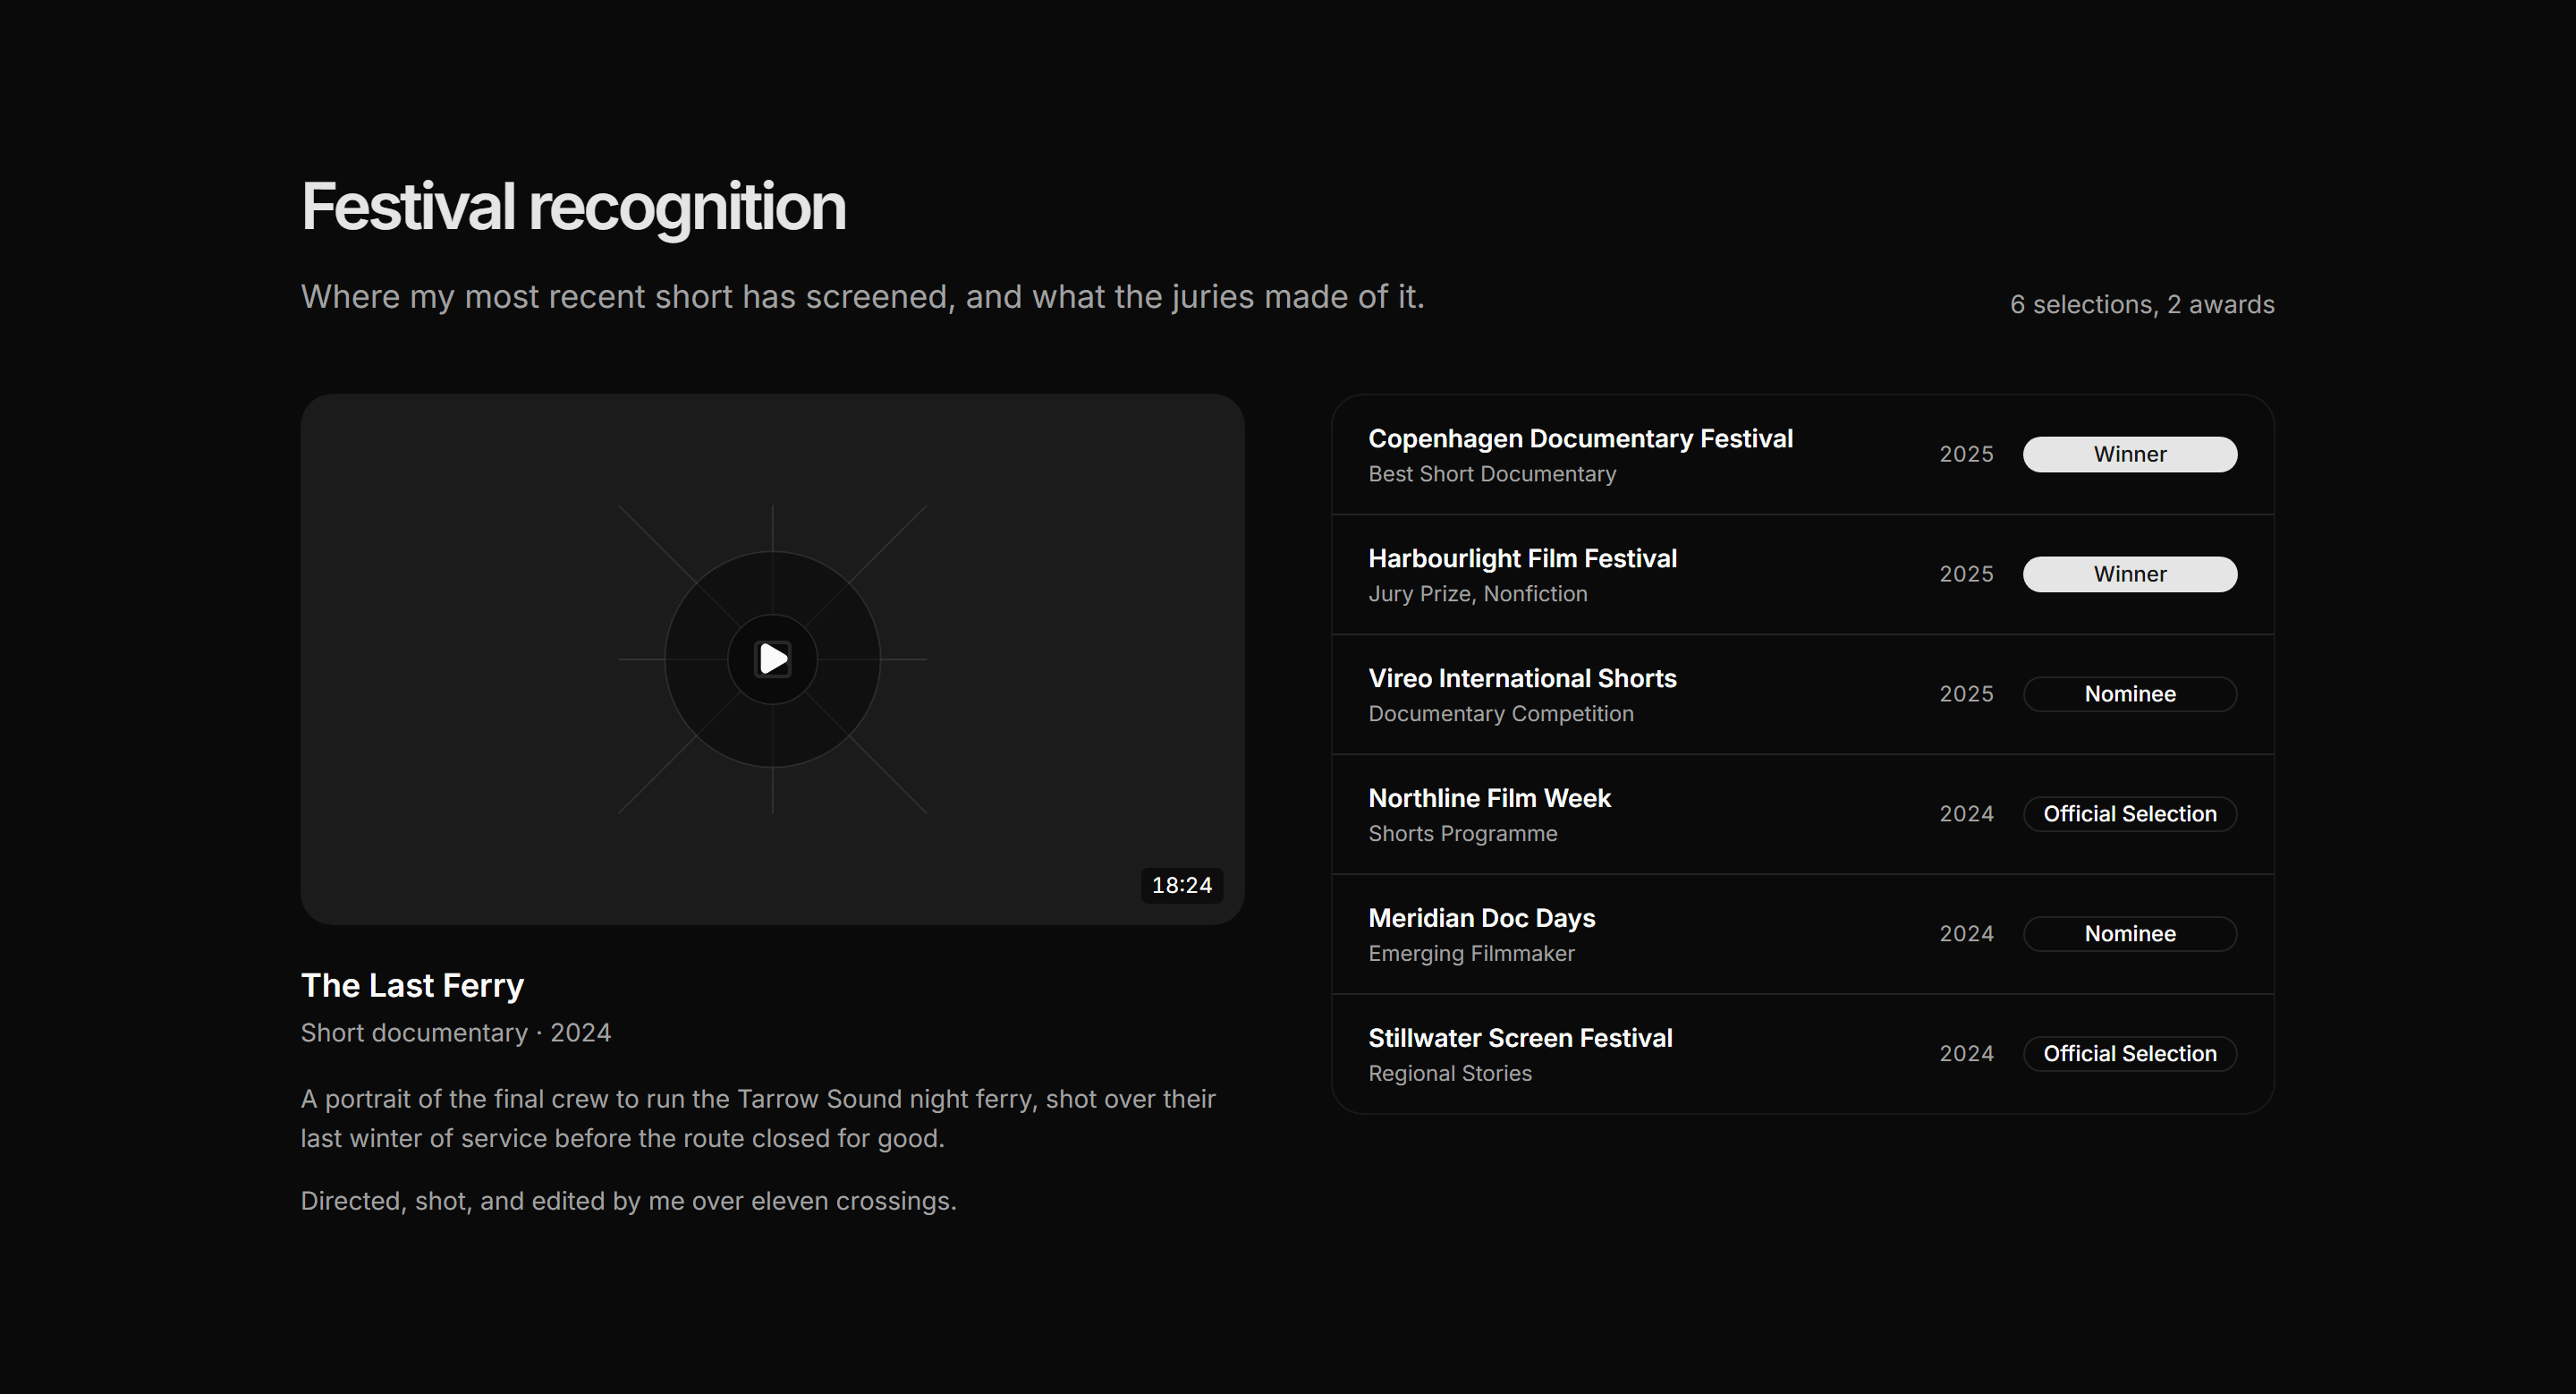Viewport: 2576px width, 1394px height.
Task: Click the 18:24 duration badge
Action: pyautogui.click(x=1181, y=885)
